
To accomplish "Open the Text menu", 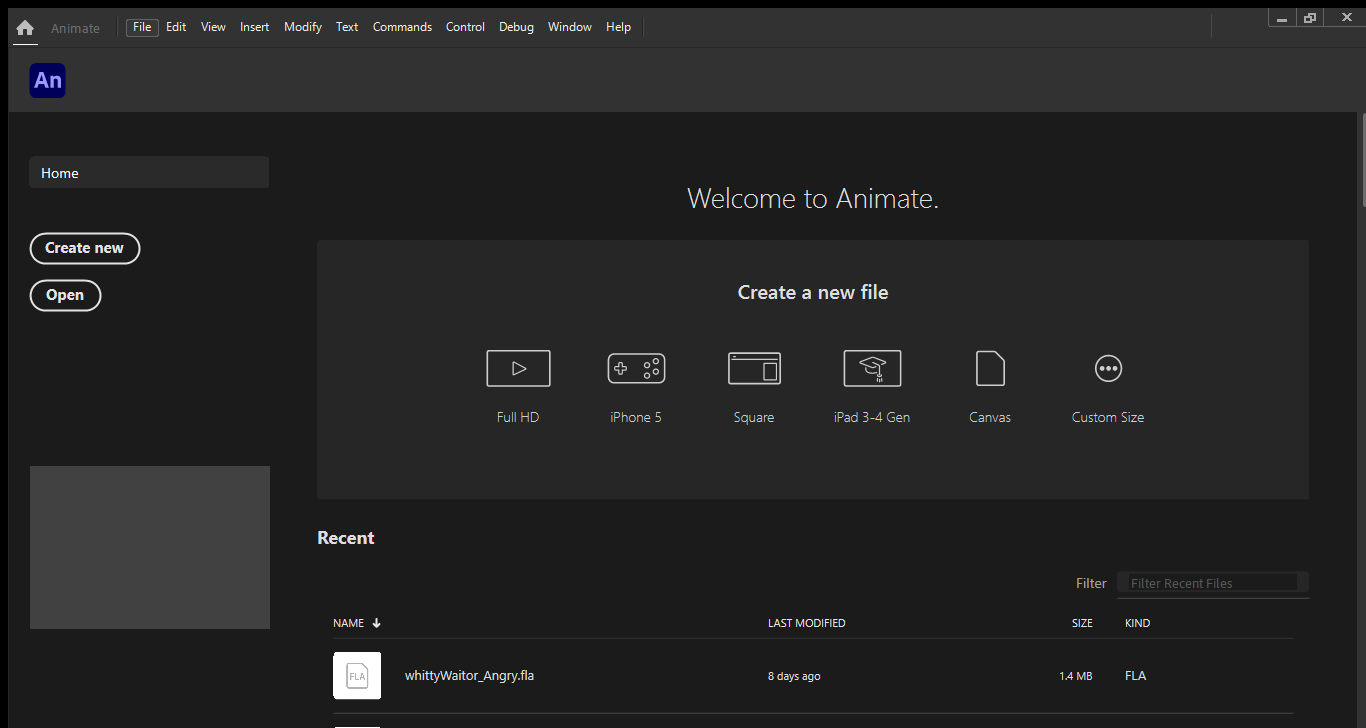I will point(347,27).
